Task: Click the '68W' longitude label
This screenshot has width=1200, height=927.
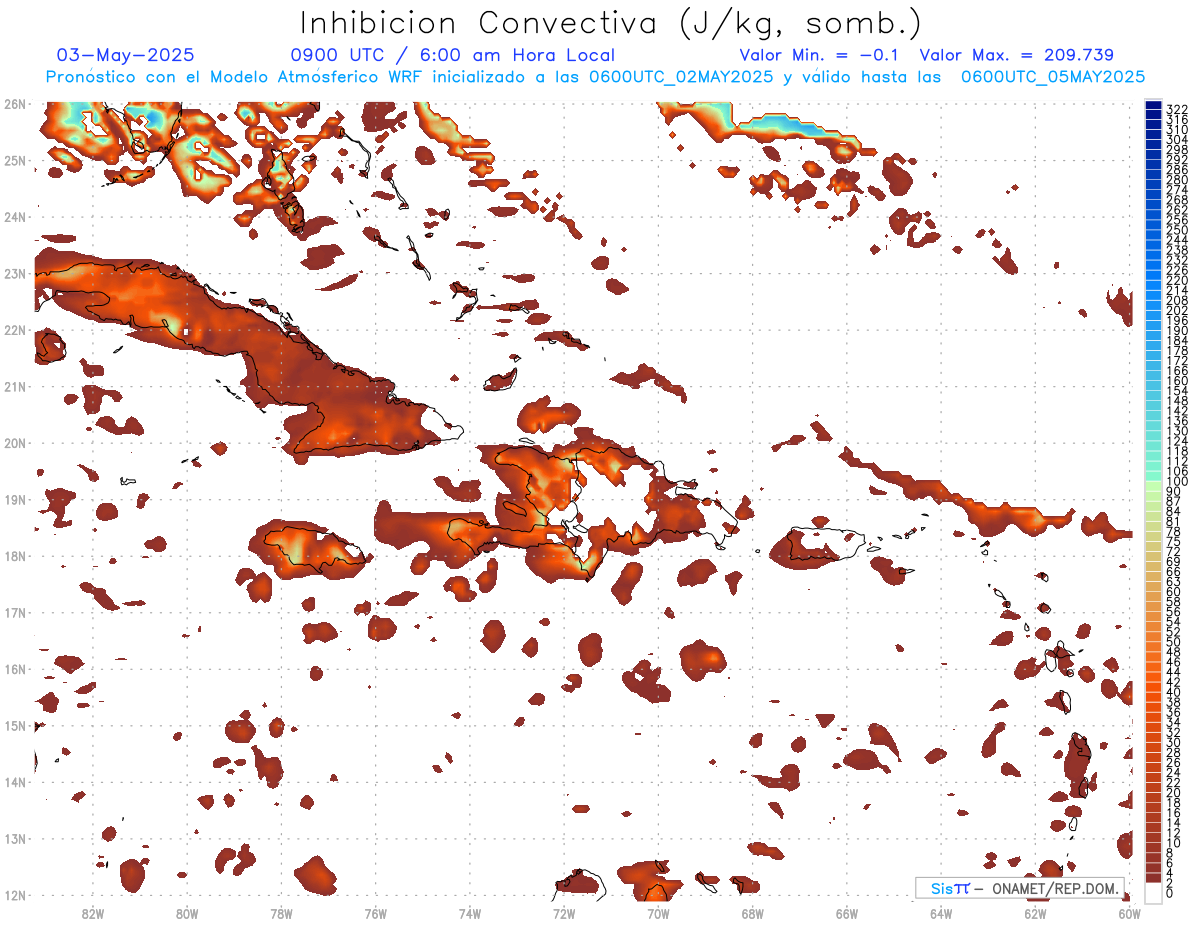Action: (x=753, y=913)
